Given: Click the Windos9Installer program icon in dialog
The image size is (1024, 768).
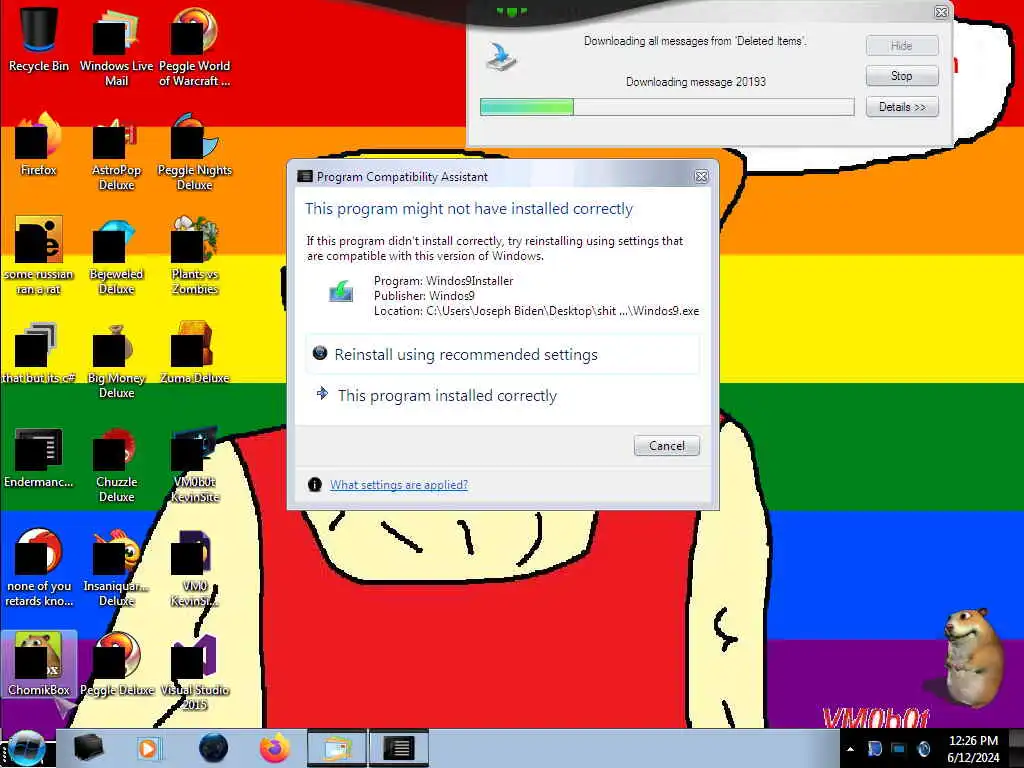Looking at the screenshot, I should (x=341, y=292).
